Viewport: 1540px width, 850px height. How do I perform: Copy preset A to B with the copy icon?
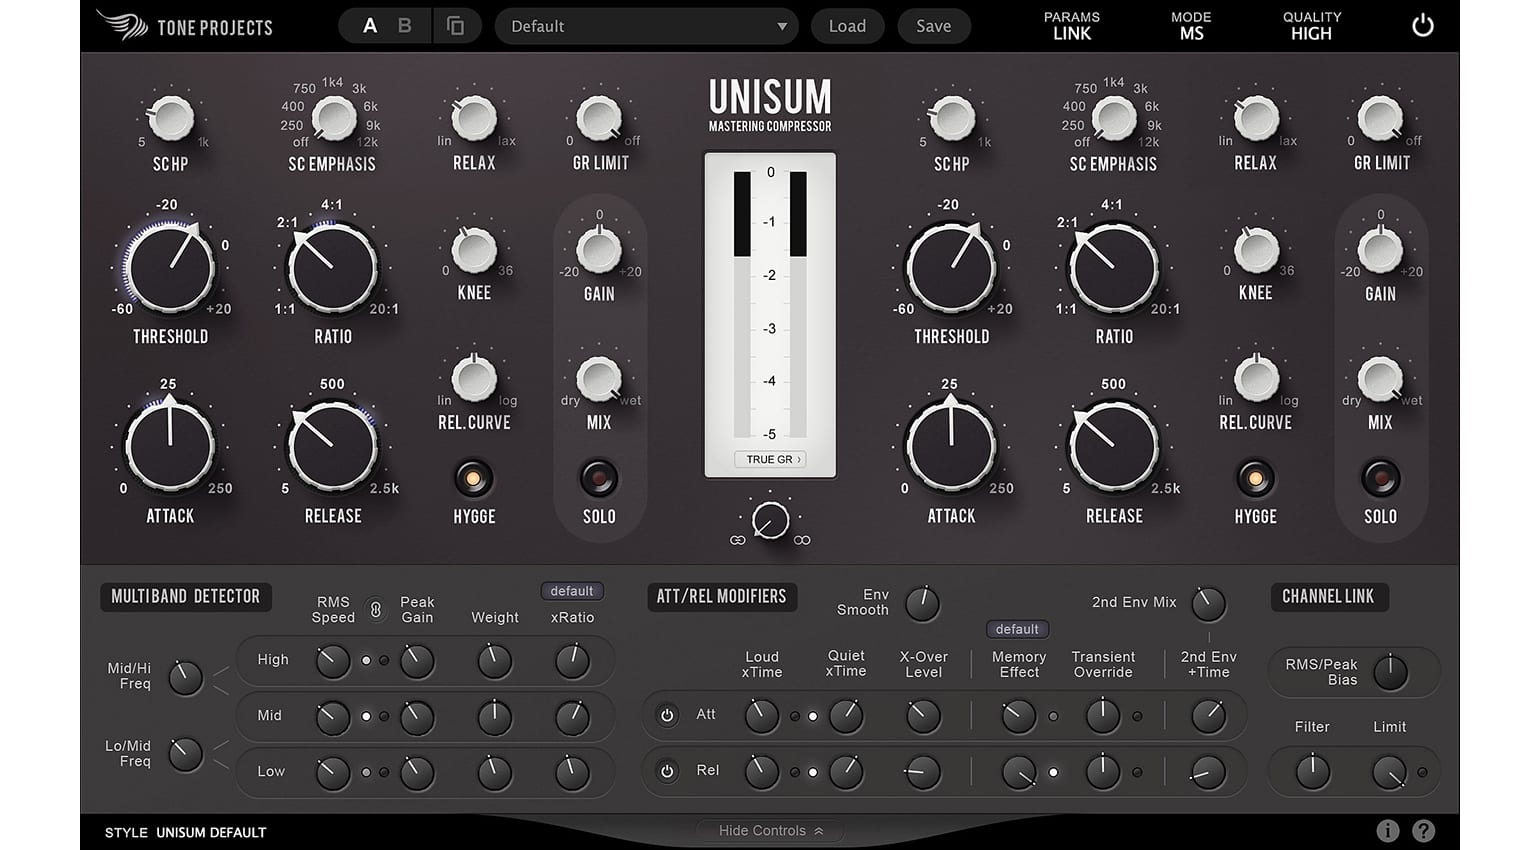click(x=458, y=26)
